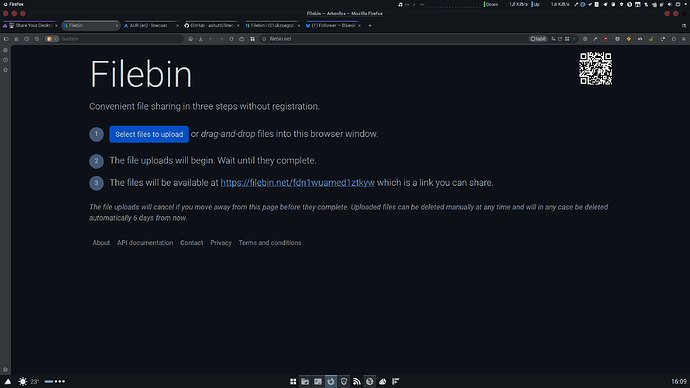The height and width of the screenshot is (388, 690).
Task: Click the music note icon in top panel
Action: point(400,4)
